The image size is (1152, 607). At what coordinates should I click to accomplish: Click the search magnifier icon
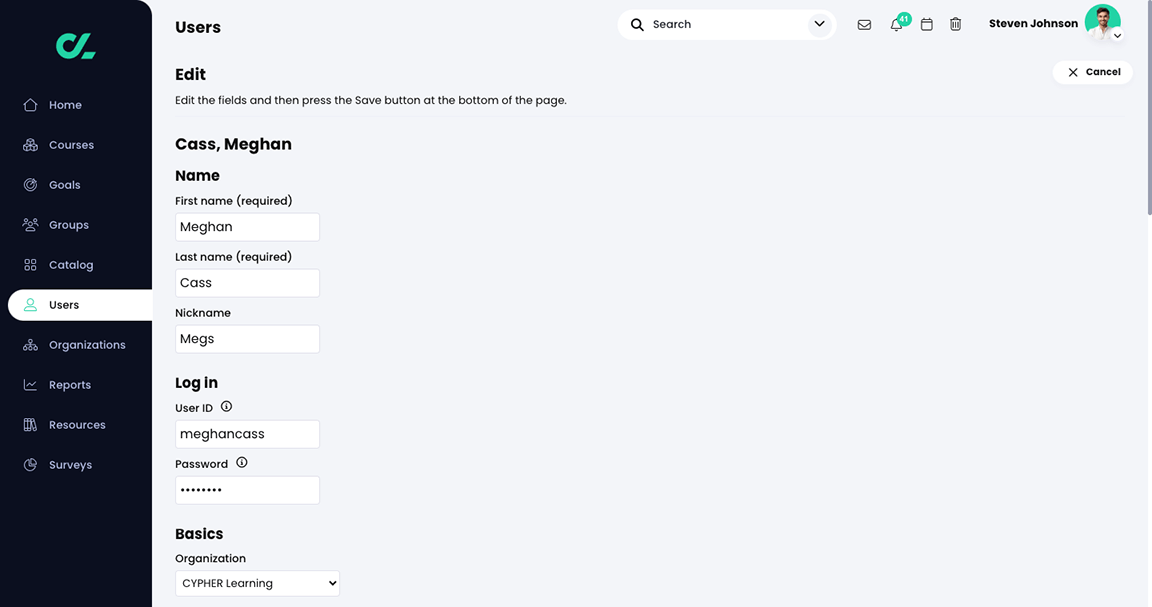637,24
